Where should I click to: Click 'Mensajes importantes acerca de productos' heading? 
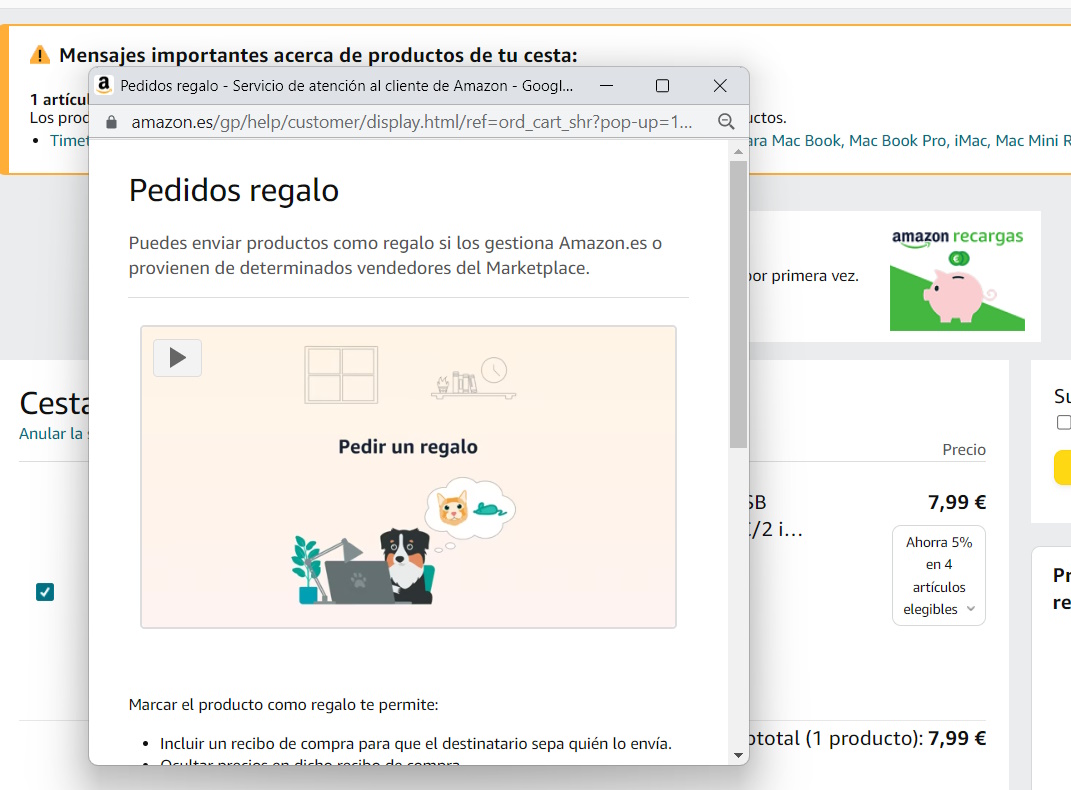point(318,55)
